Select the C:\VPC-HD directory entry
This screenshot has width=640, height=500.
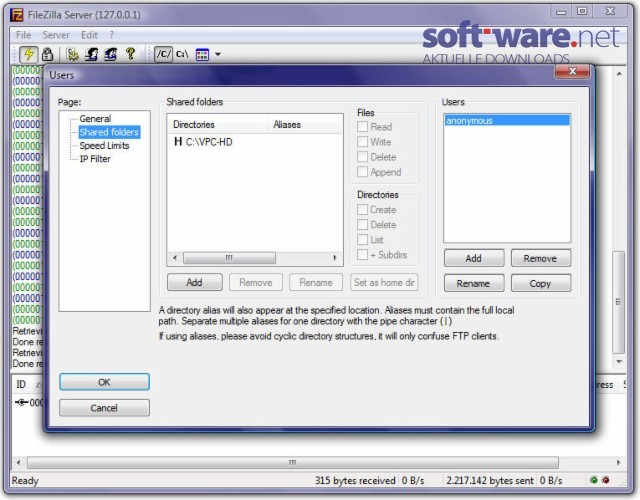209,142
